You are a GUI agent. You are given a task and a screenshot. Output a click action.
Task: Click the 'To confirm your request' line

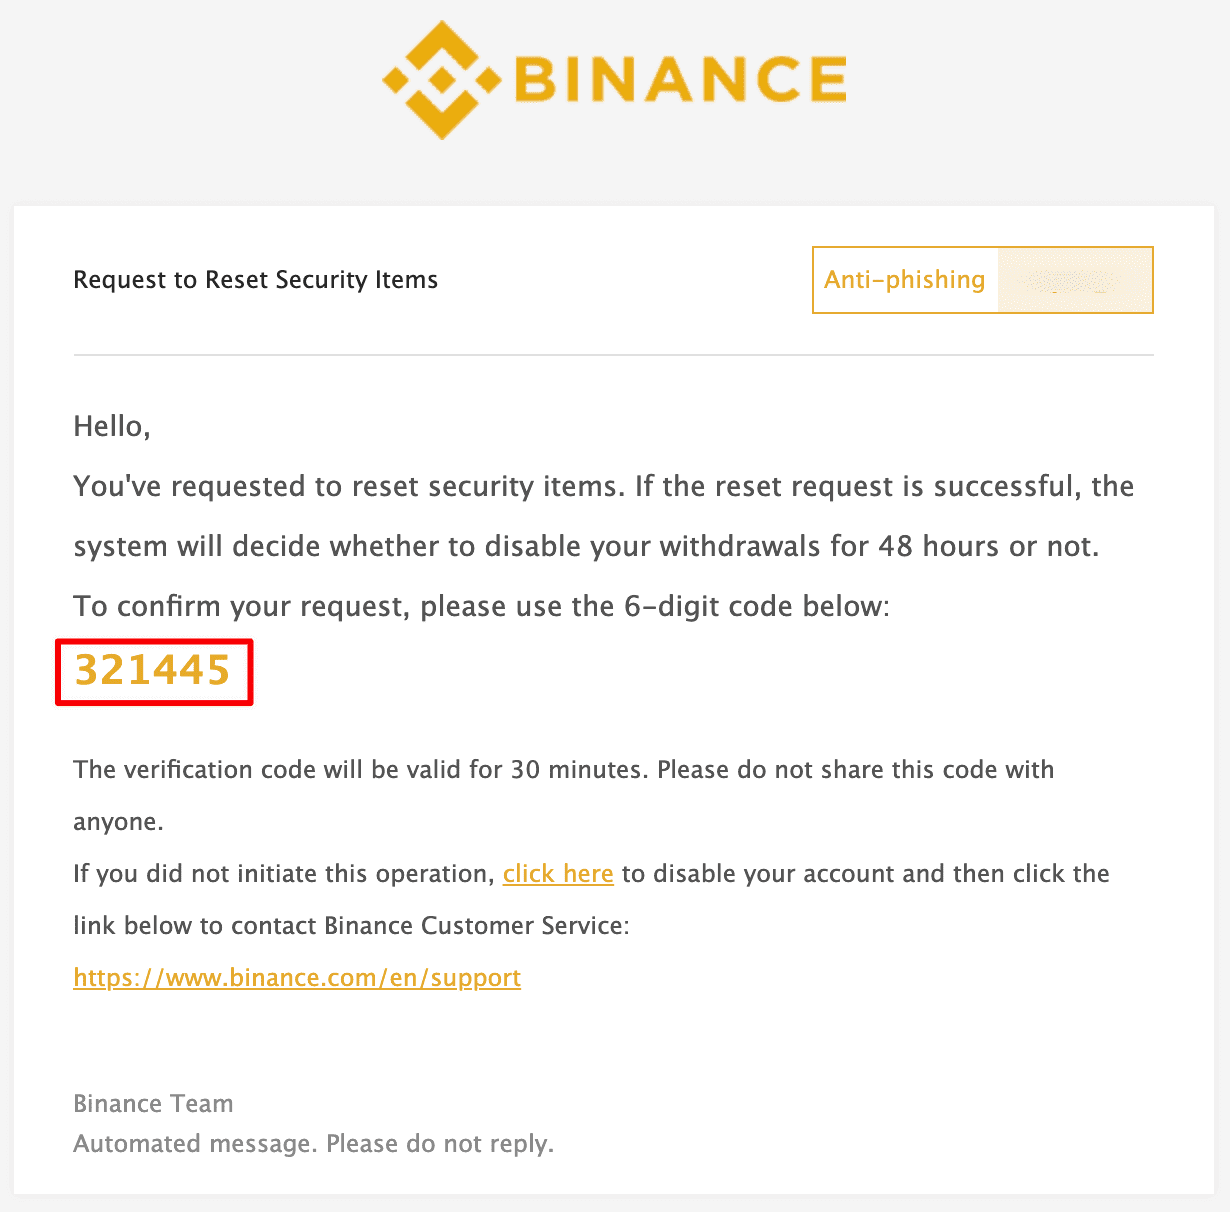(481, 607)
